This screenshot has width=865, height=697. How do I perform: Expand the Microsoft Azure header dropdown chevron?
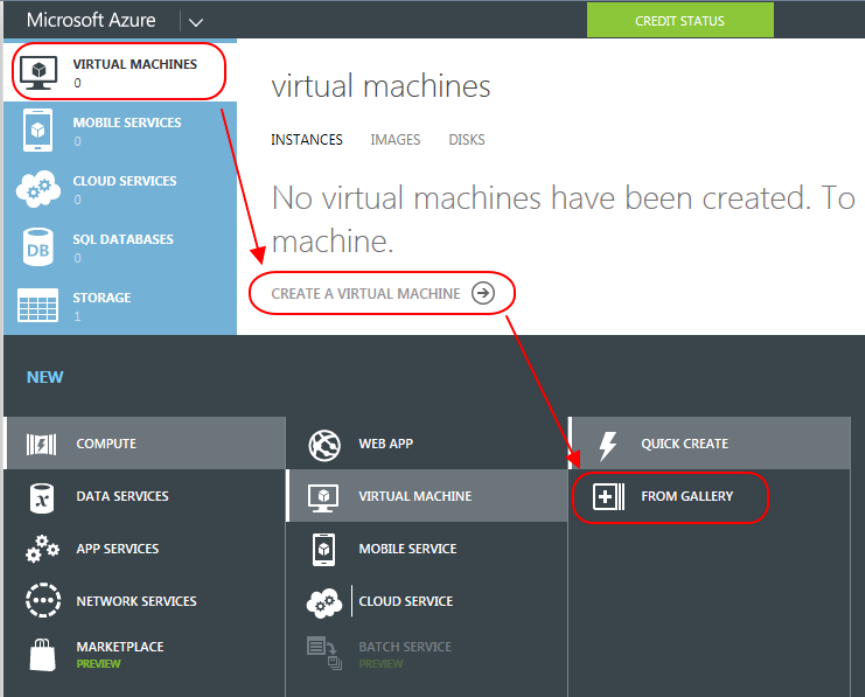[x=196, y=23]
